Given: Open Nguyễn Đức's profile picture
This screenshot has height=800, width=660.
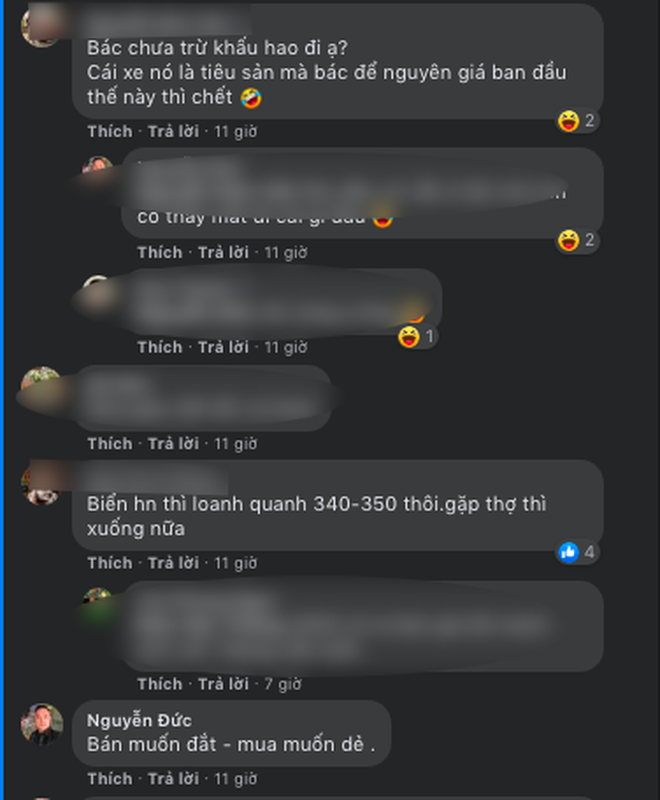Looking at the screenshot, I should [42, 724].
